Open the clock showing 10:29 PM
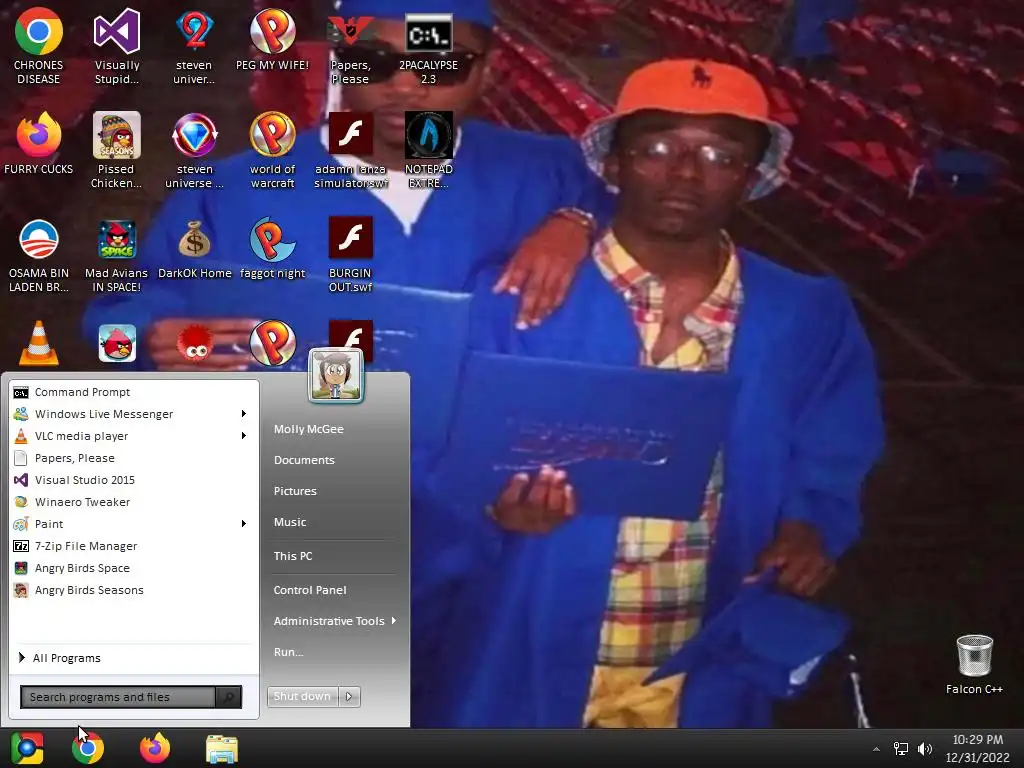 click(977, 740)
